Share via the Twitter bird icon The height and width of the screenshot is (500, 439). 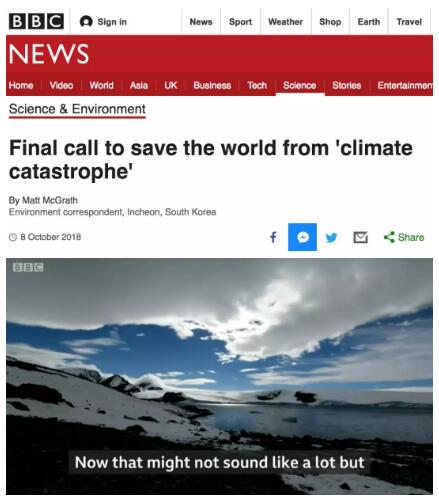click(331, 237)
